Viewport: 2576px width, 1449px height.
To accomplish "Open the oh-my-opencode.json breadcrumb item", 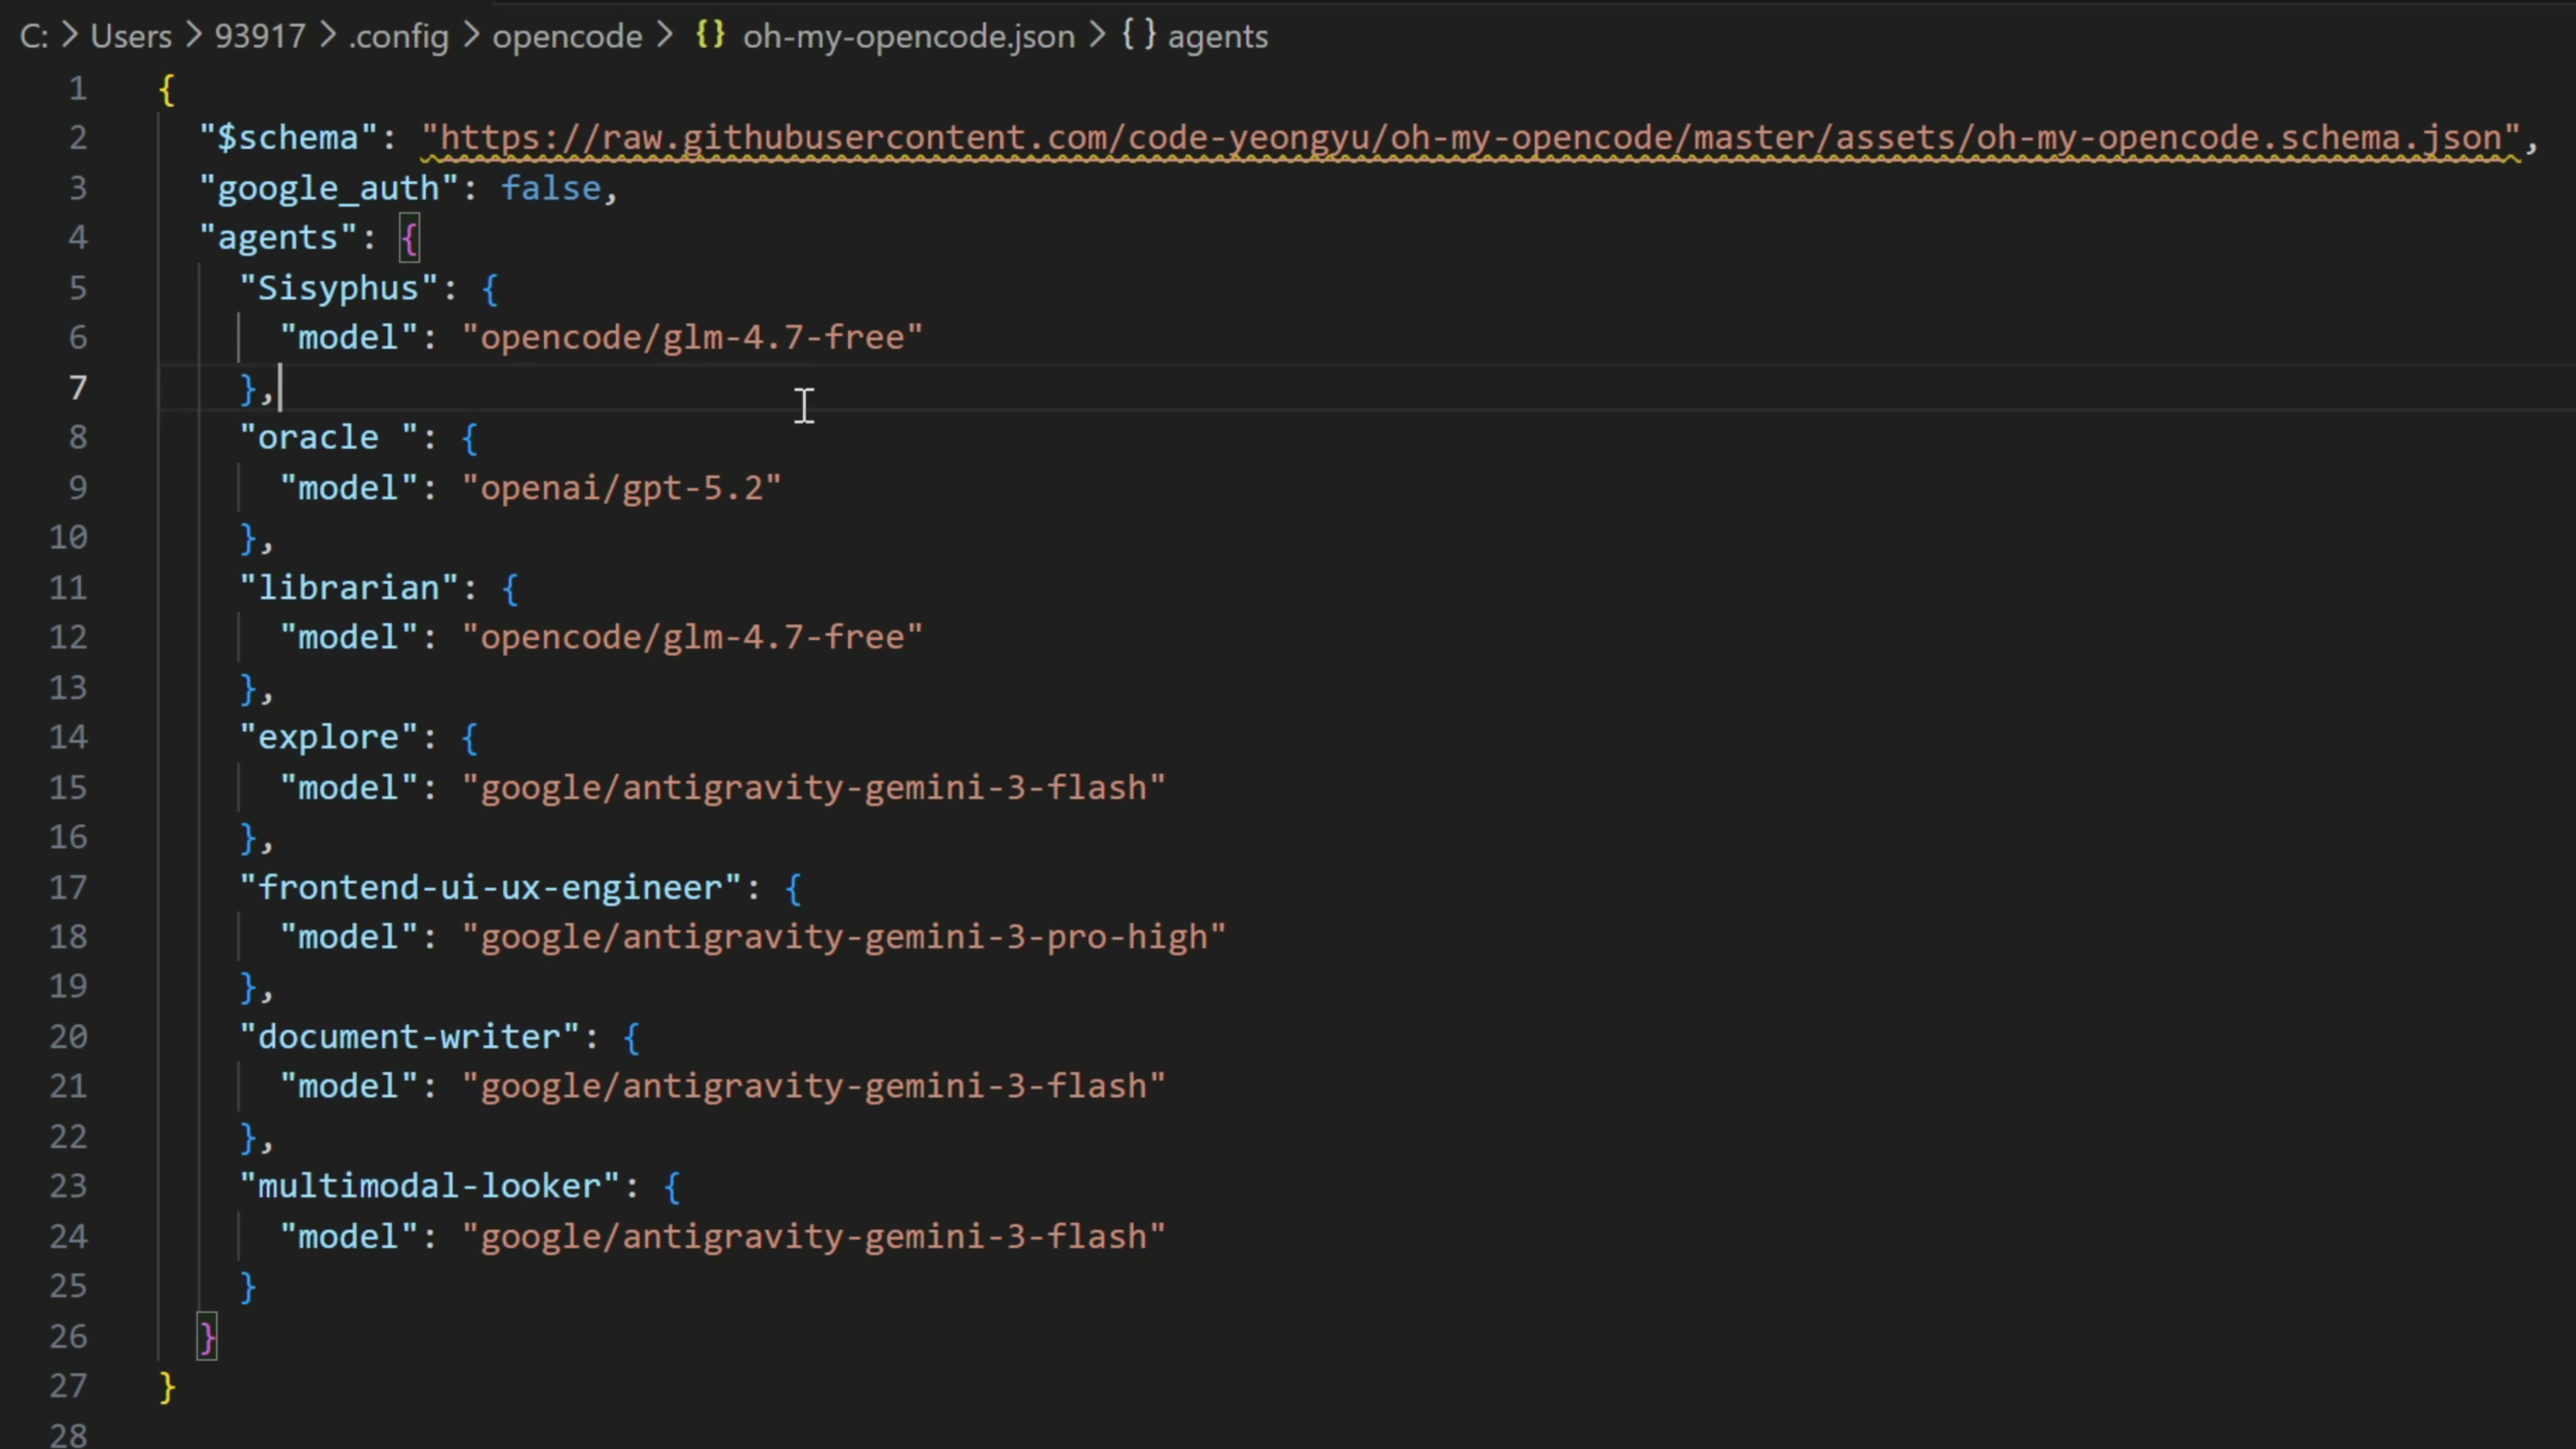I will point(907,37).
